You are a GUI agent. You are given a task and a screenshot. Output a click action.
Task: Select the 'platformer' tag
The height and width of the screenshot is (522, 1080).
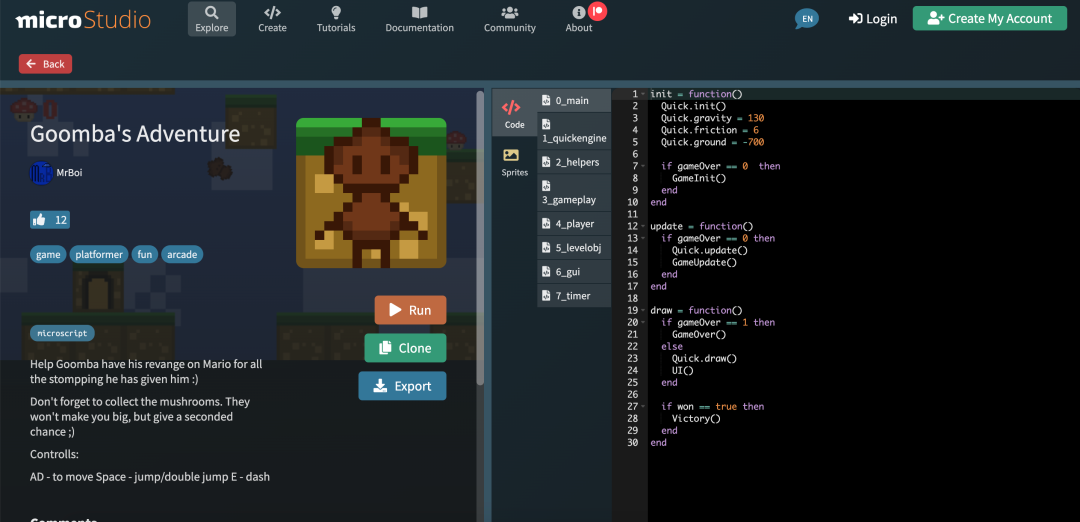pyautogui.click(x=99, y=254)
